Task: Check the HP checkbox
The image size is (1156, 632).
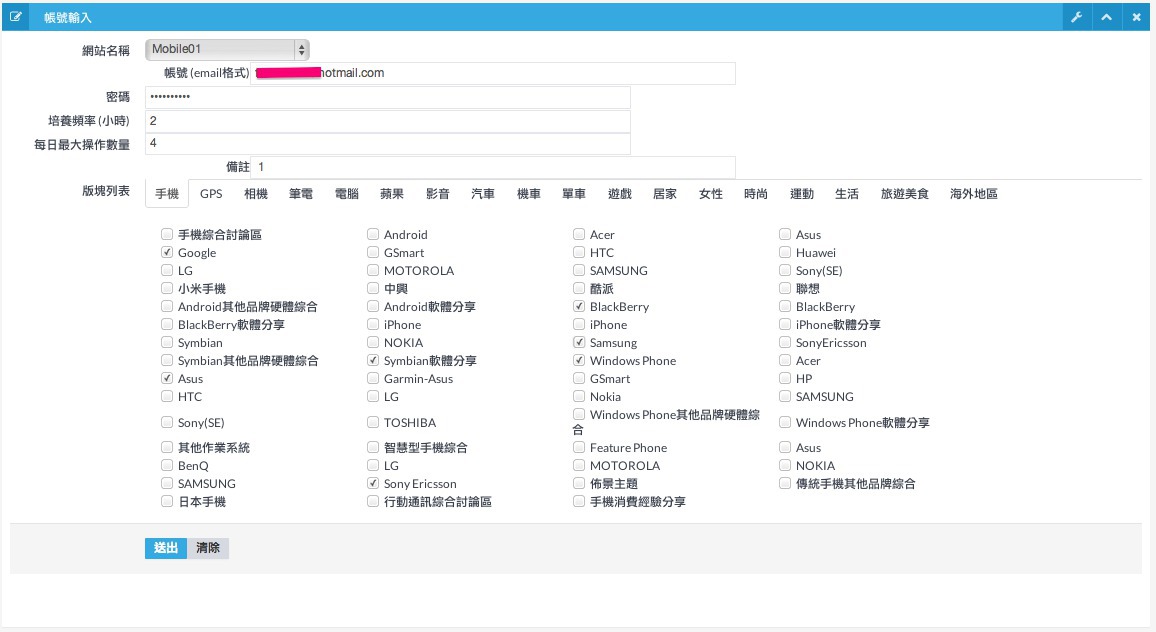Action: click(x=785, y=378)
